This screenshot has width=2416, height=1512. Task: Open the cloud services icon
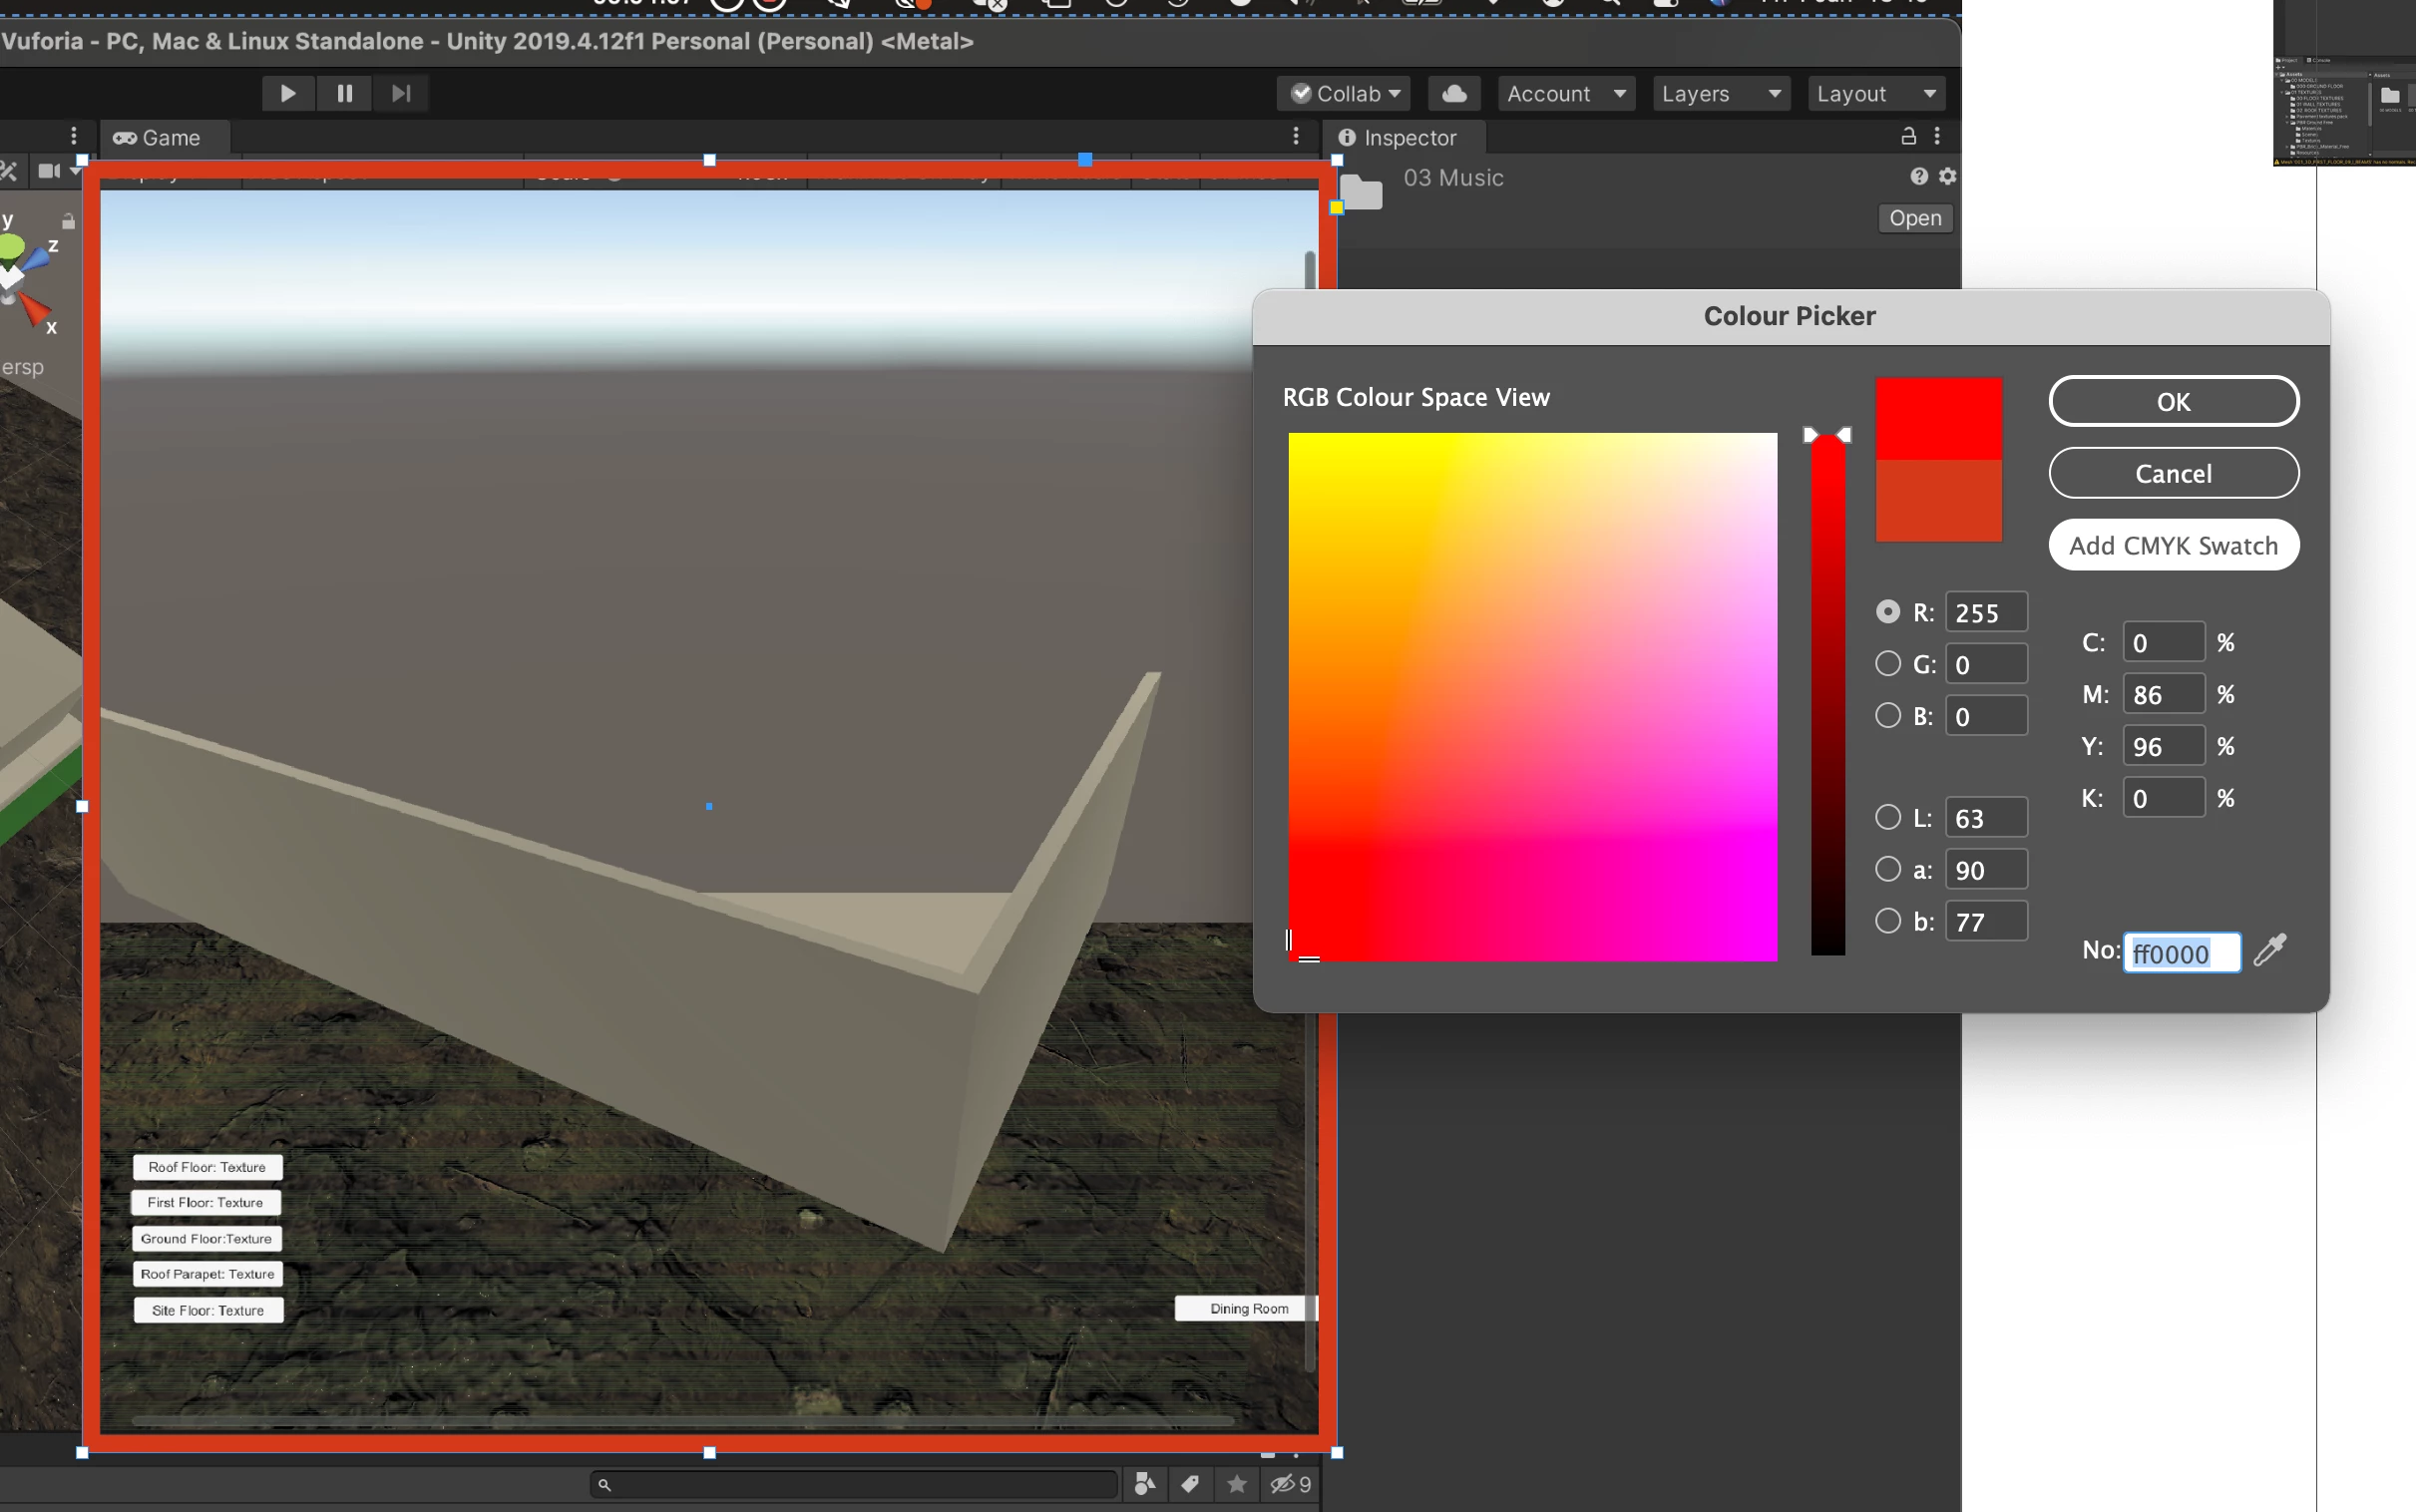coord(1454,93)
